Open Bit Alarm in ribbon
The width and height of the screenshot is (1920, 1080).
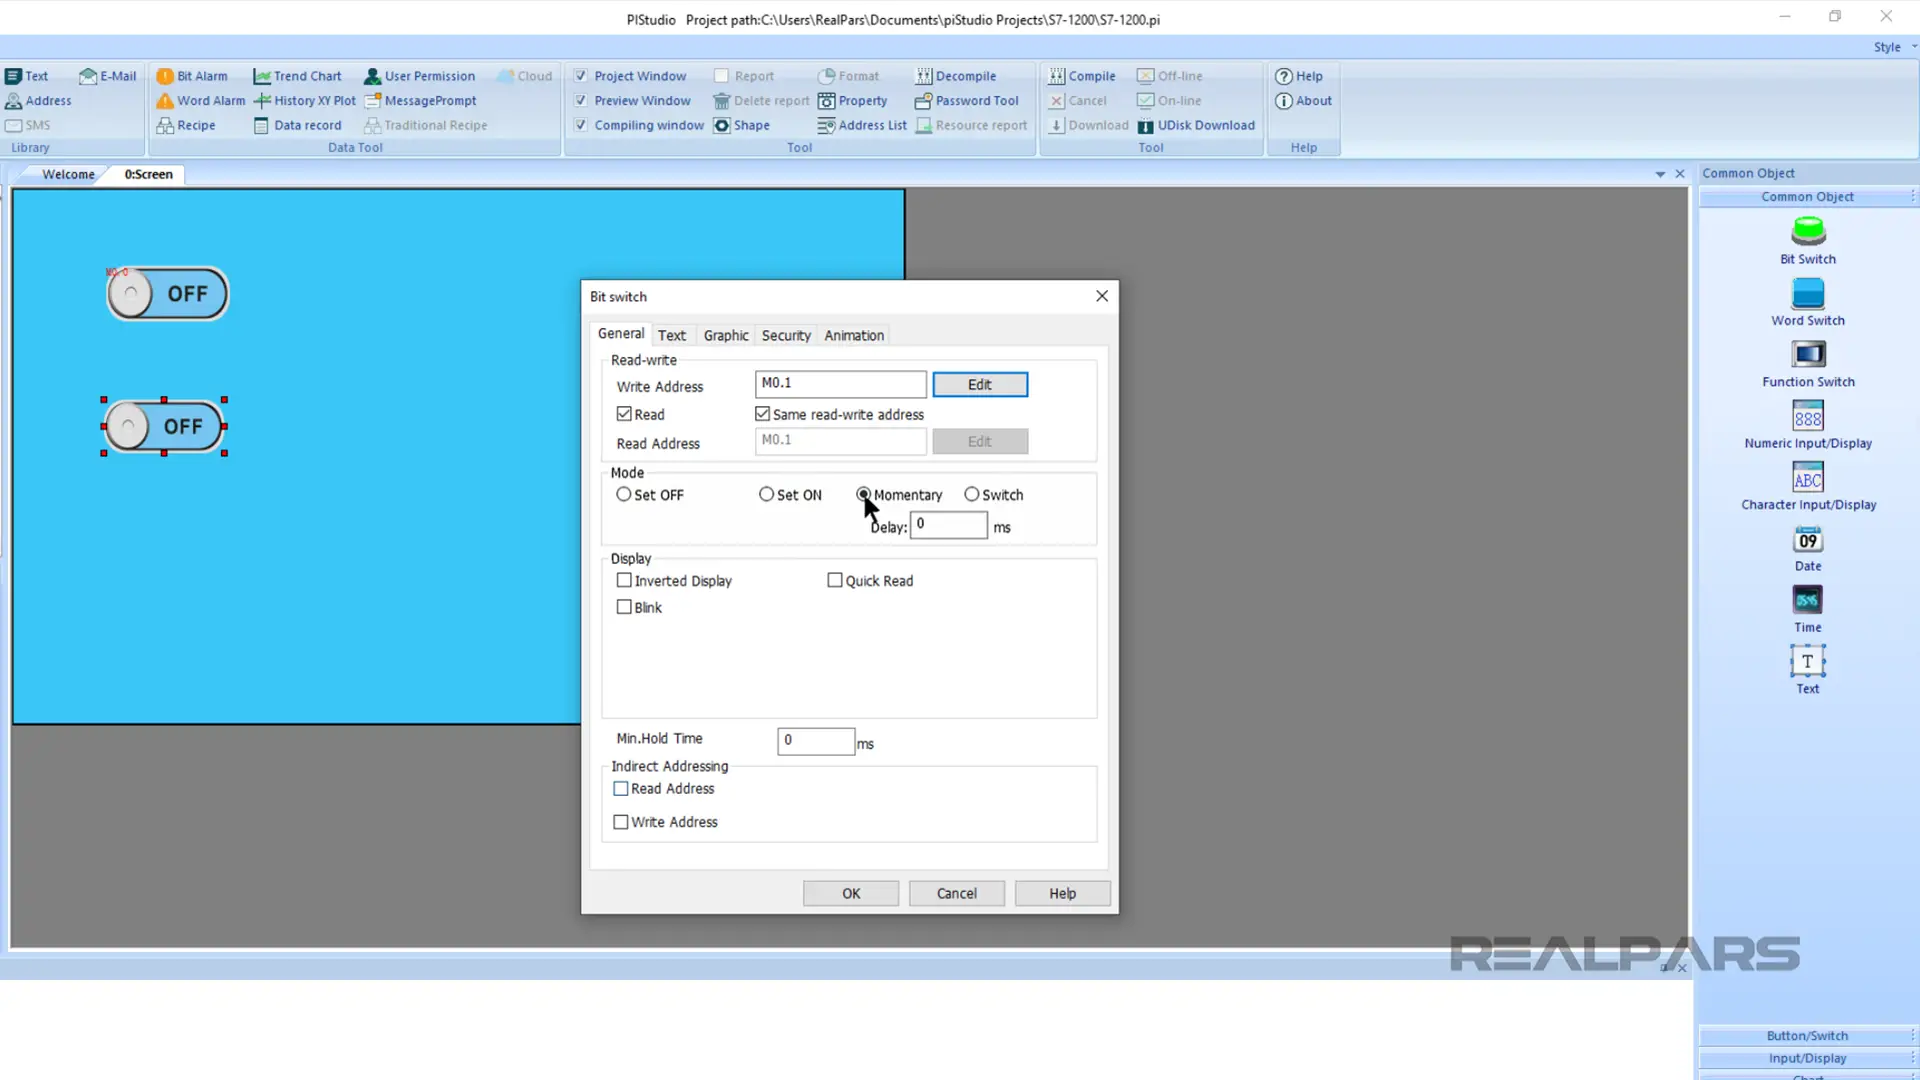(192, 76)
